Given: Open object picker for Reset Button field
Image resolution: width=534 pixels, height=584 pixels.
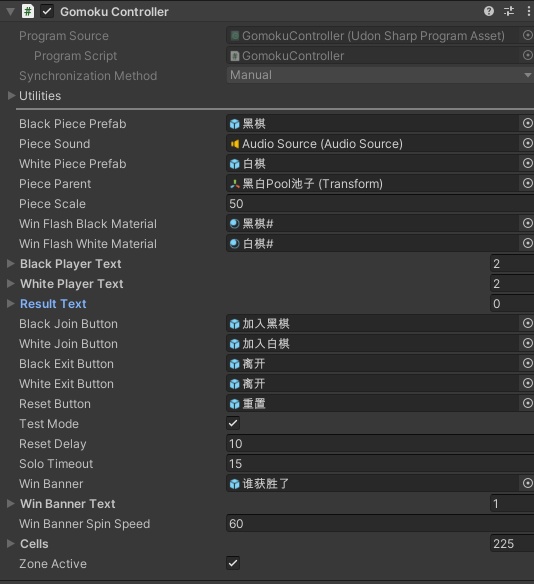Looking at the screenshot, I should [x=527, y=403].
